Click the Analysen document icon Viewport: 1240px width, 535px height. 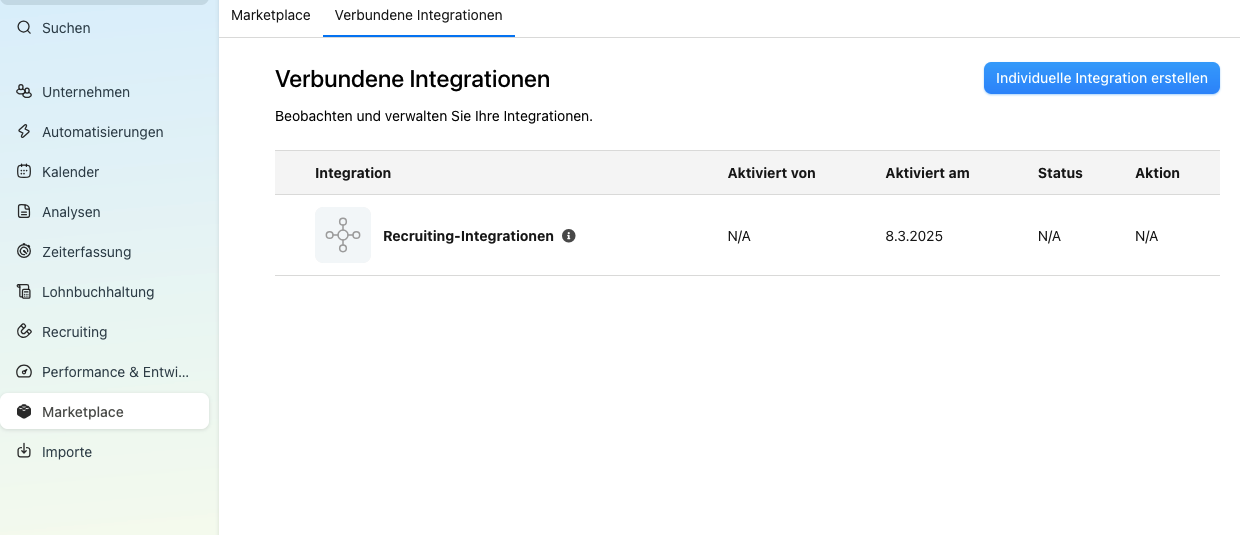[x=24, y=212]
